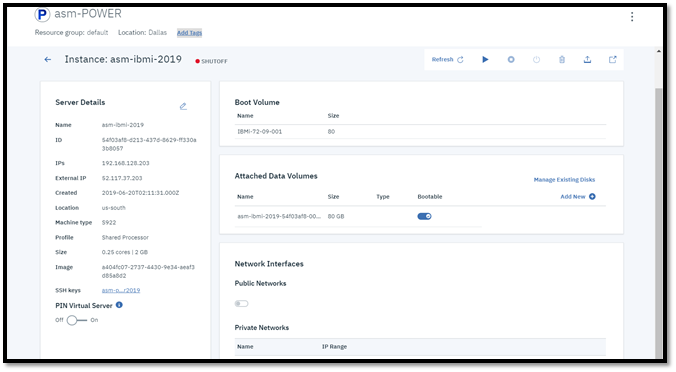This screenshot has height=372, width=676.
Task: Click the greyed-out power restart icon
Action: click(x=536, y=59)
